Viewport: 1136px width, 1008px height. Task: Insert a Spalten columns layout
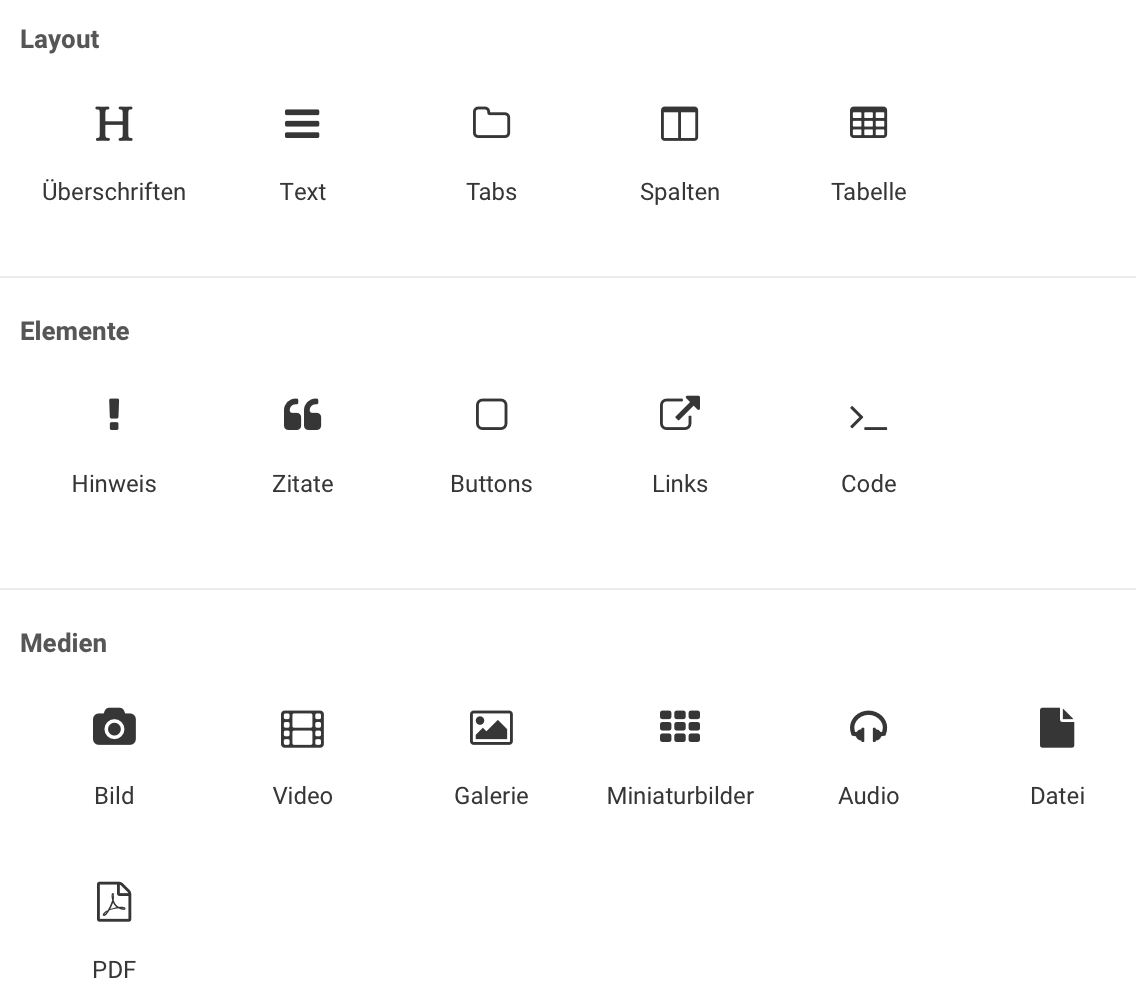pyautogui.click(x=680, y=123)
